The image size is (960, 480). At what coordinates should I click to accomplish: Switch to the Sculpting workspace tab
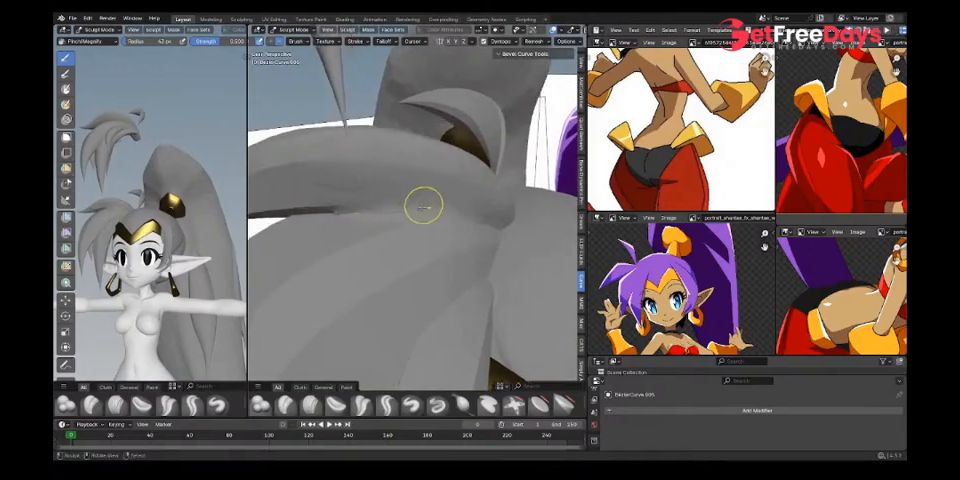point(241,20)
